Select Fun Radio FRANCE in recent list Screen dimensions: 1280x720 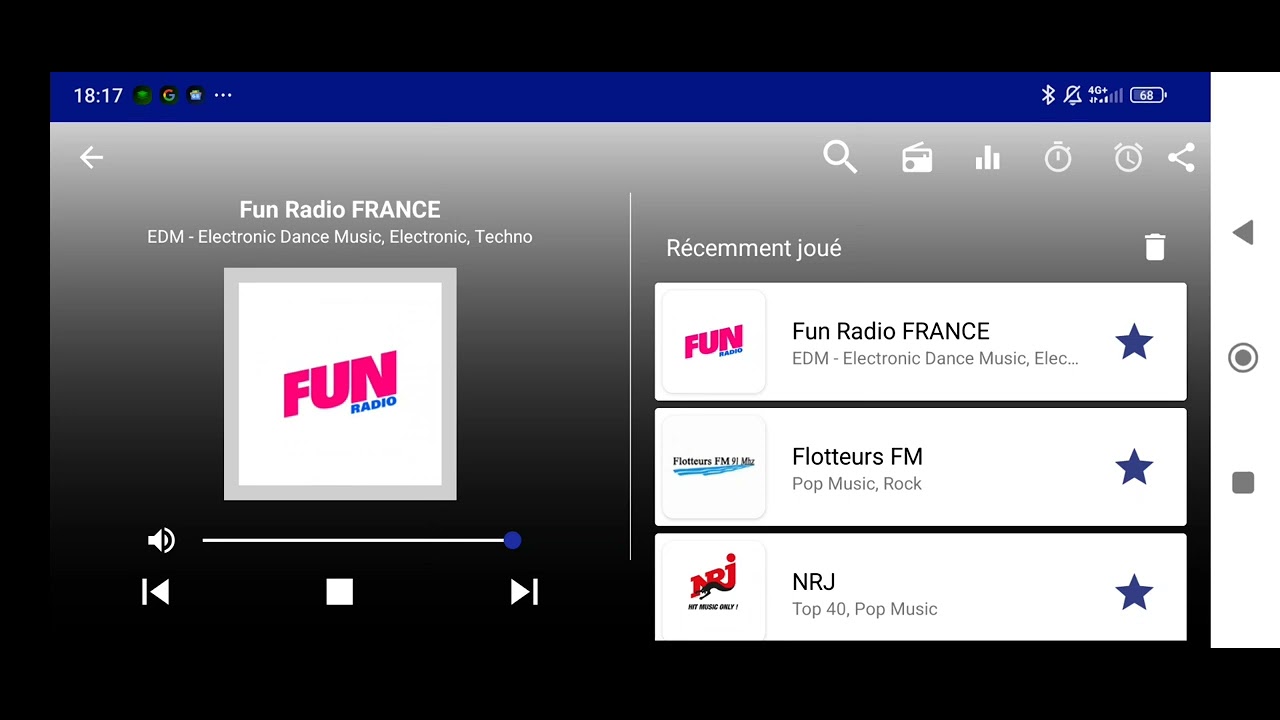tap(921, 342)
